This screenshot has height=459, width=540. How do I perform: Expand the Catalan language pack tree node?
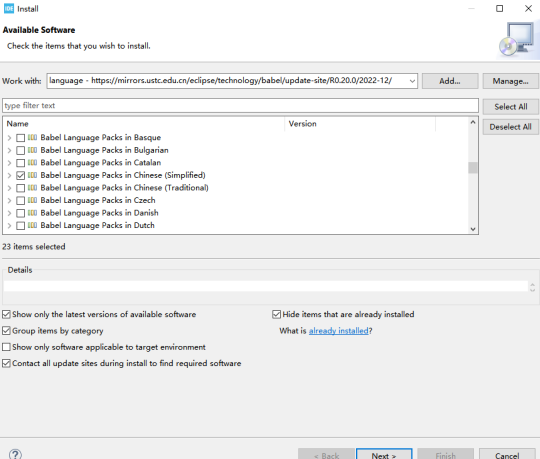click(9, 163)
